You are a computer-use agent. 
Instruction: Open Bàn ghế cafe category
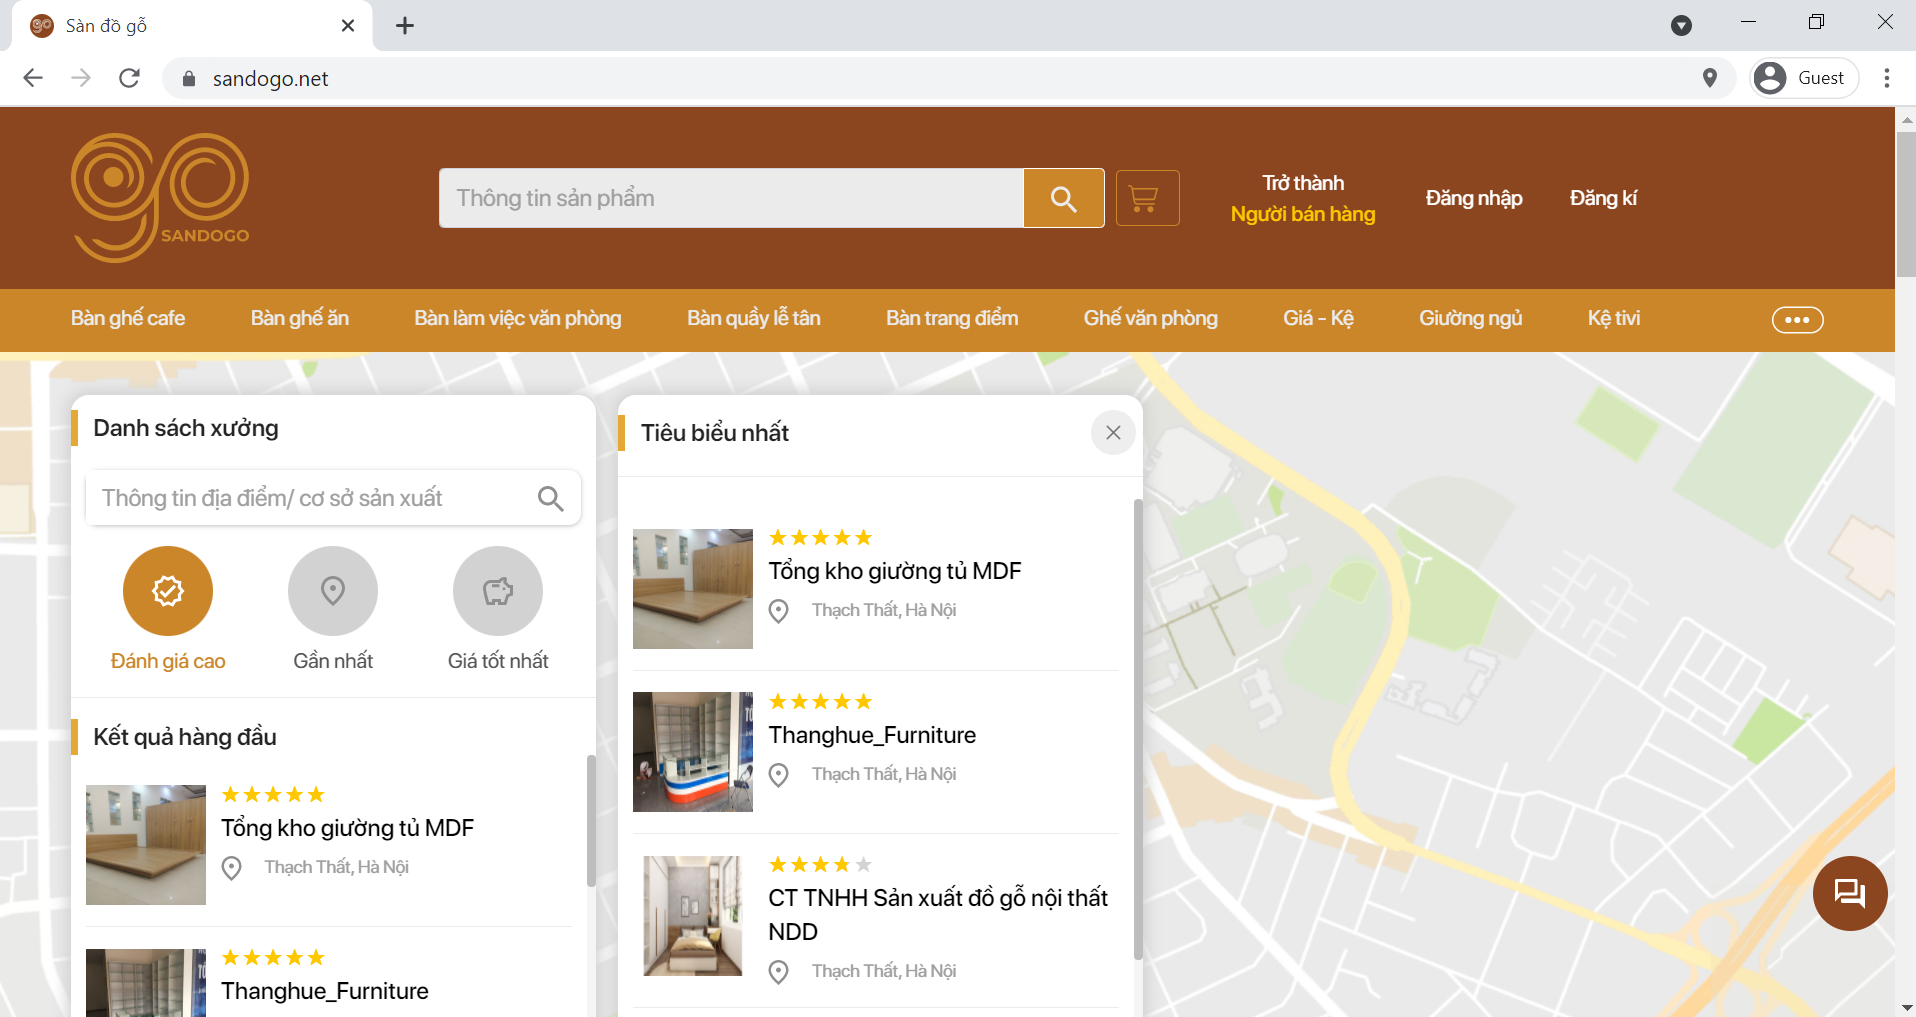(x=128, y=318)
